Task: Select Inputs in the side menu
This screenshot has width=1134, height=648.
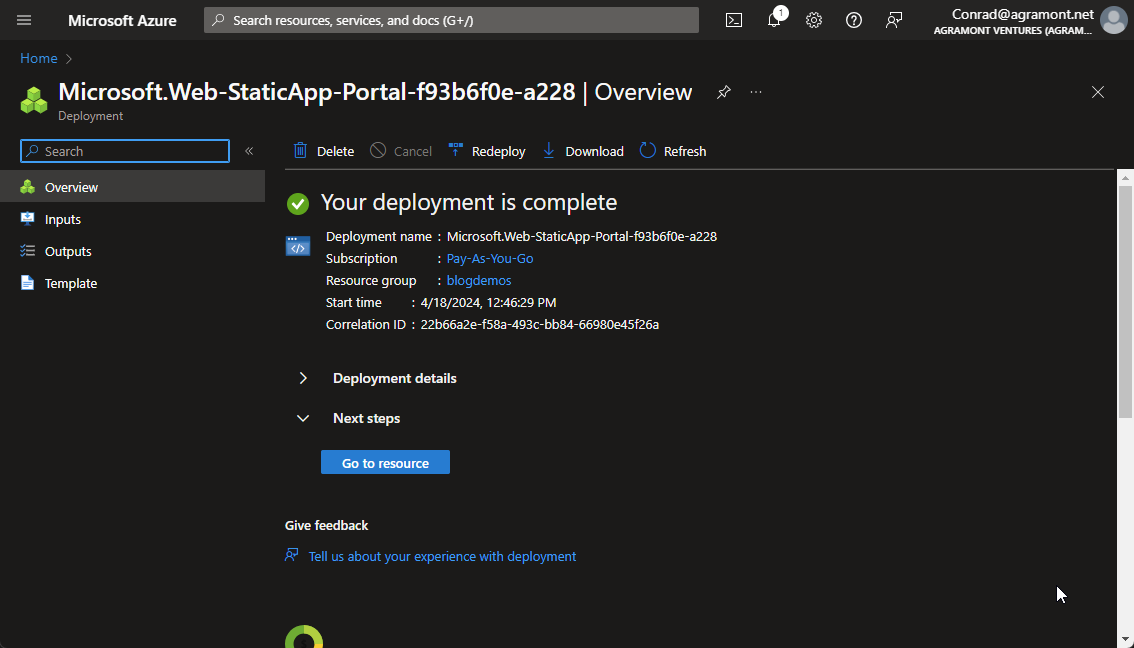Action: 132,219
